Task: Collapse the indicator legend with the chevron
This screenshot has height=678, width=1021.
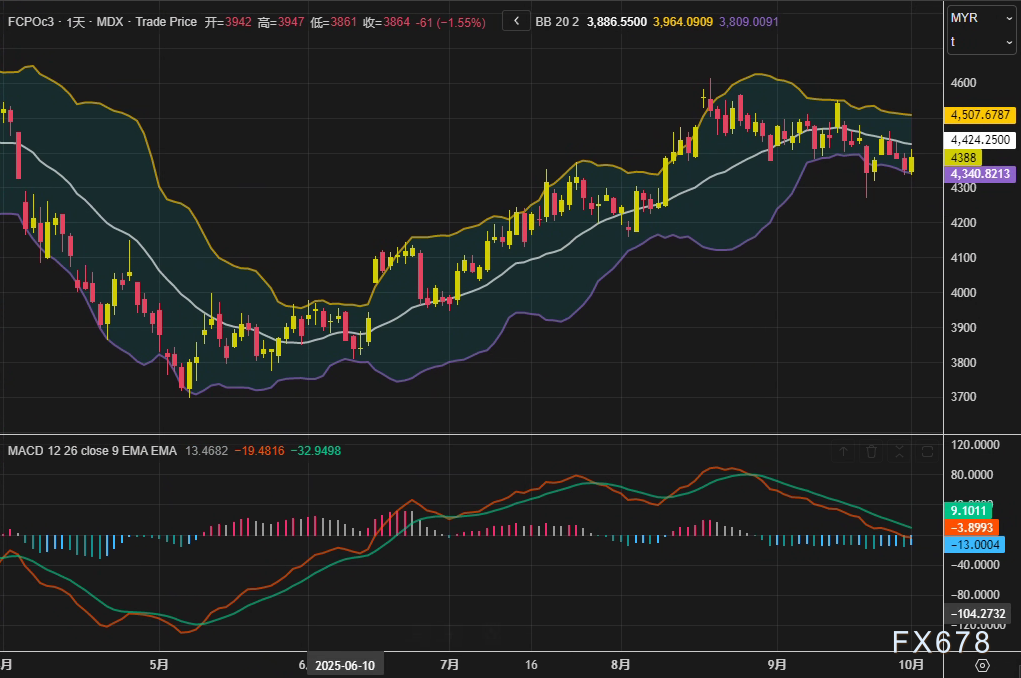Action: coord(516,20)
